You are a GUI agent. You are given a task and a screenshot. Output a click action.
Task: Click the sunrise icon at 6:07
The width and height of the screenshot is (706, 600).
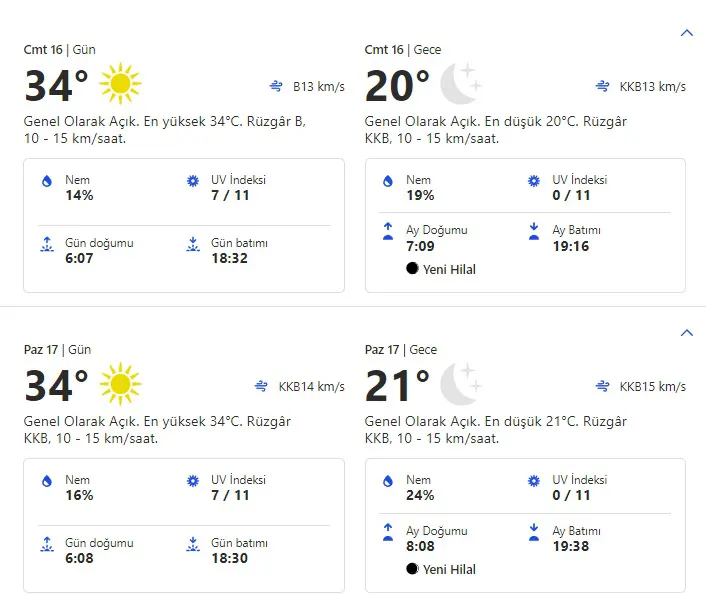[46, 244]
